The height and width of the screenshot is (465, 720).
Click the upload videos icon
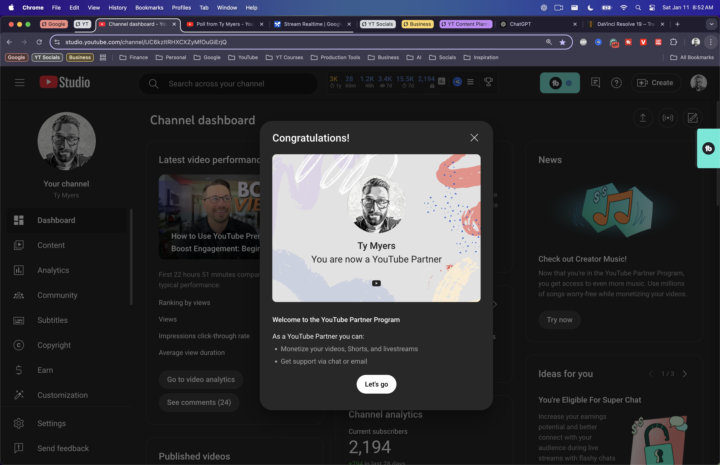(x=643, y=118)
